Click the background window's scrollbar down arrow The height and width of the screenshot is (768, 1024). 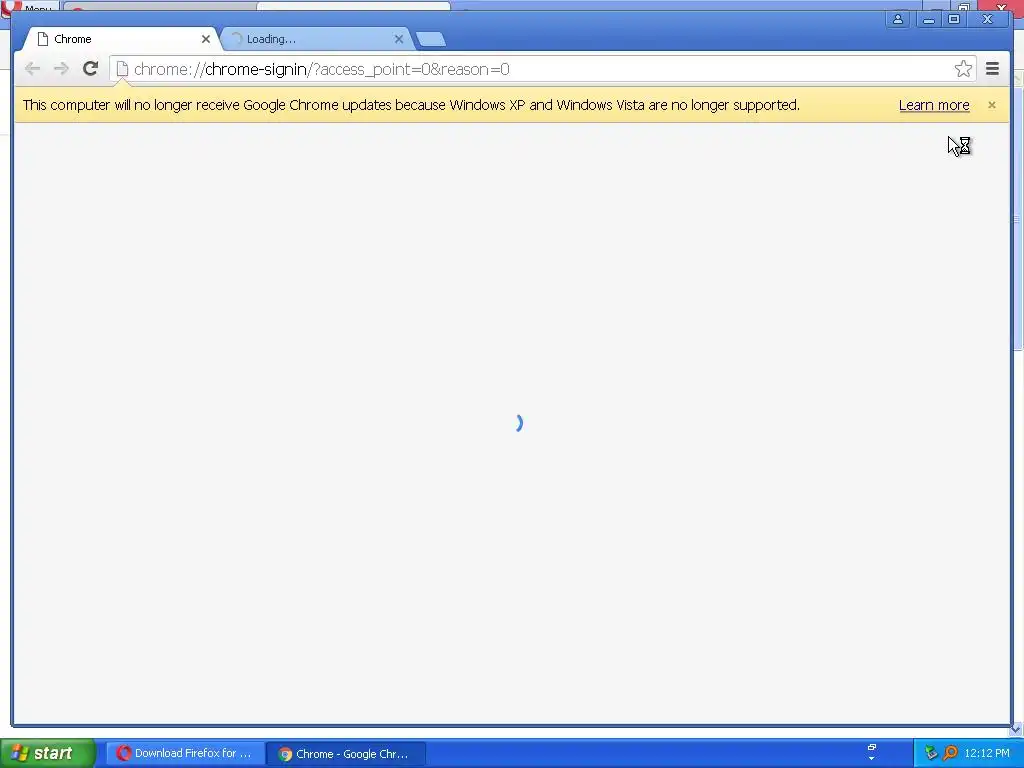(1016, 729)
